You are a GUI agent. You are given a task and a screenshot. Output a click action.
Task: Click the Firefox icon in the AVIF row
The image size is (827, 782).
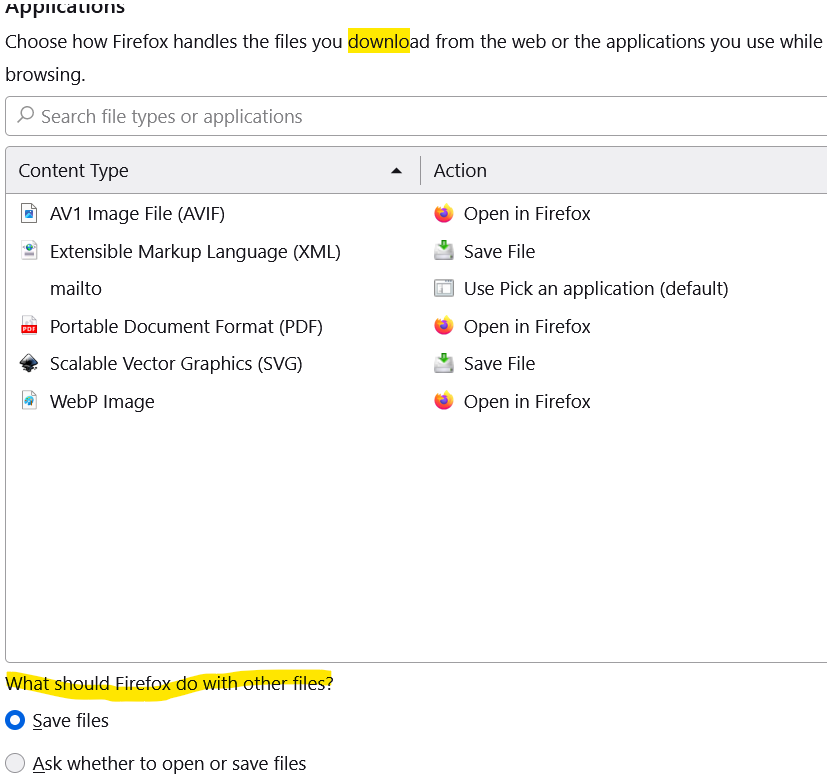click(x=444, y=214)
